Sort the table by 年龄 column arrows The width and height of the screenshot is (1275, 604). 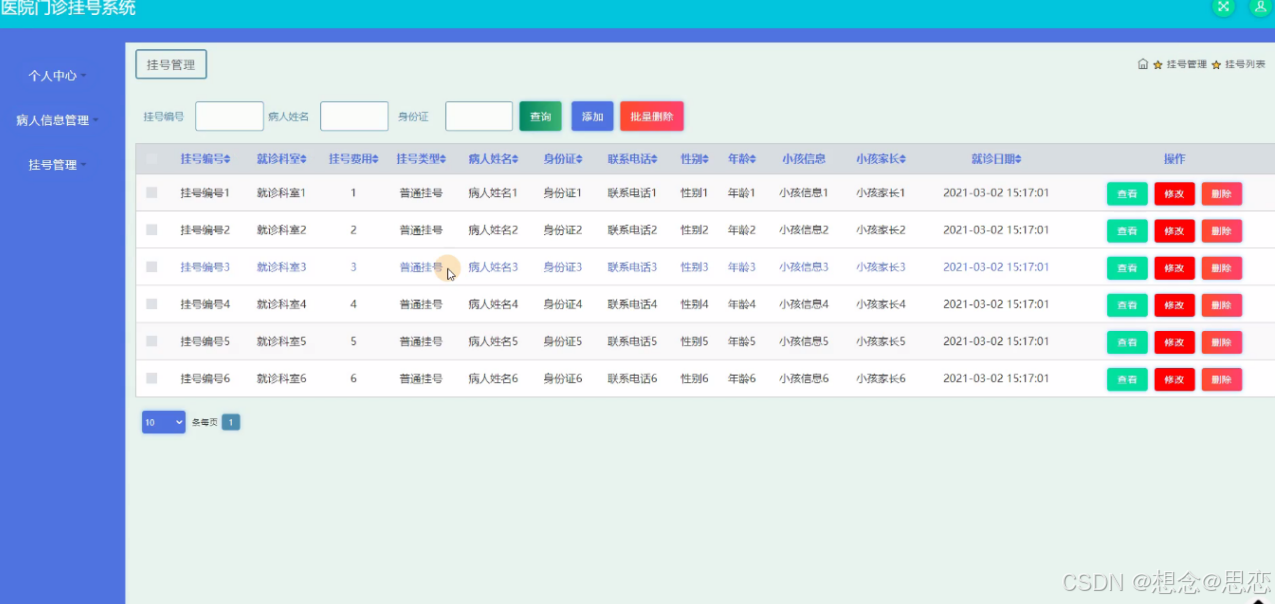coord(754,159)
